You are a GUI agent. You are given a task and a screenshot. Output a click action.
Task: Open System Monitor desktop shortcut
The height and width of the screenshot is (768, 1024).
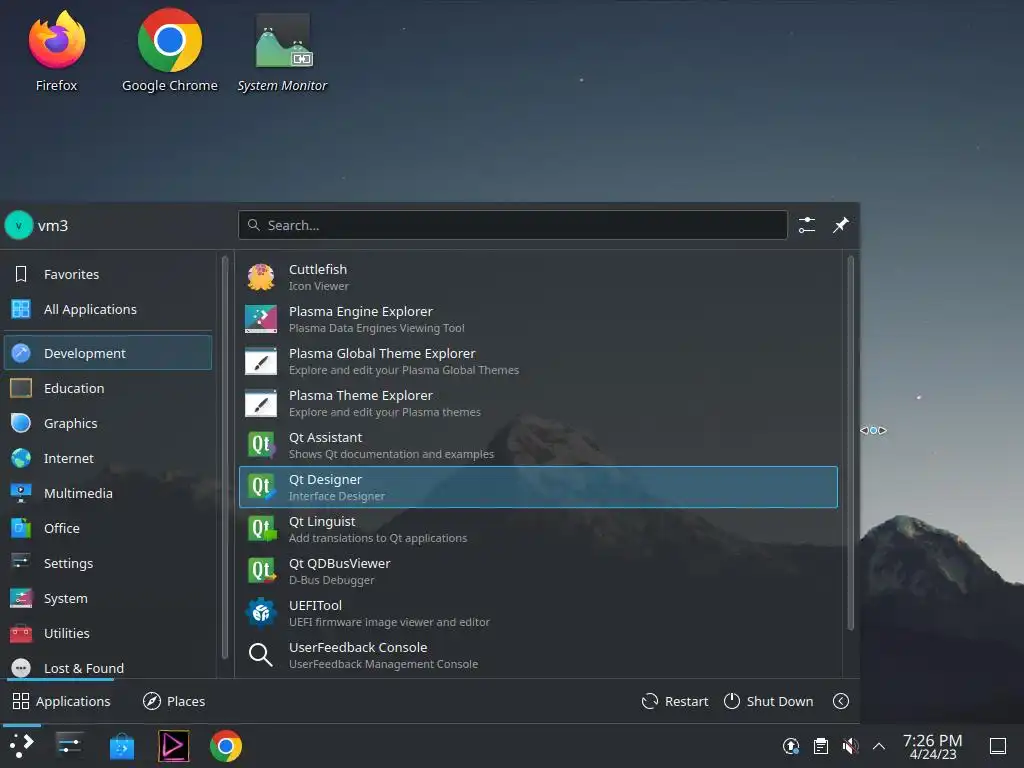pyautogui.click(x=283, y=51)
